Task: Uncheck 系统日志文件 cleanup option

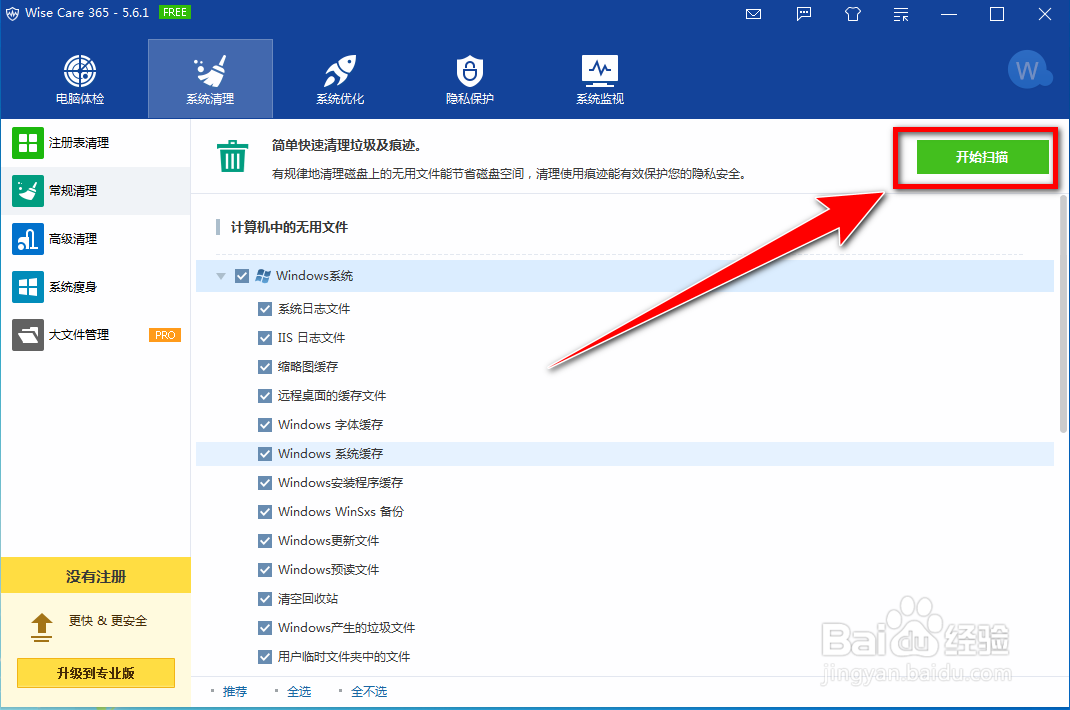Action: pyautogui.click(x=264, y=308)
